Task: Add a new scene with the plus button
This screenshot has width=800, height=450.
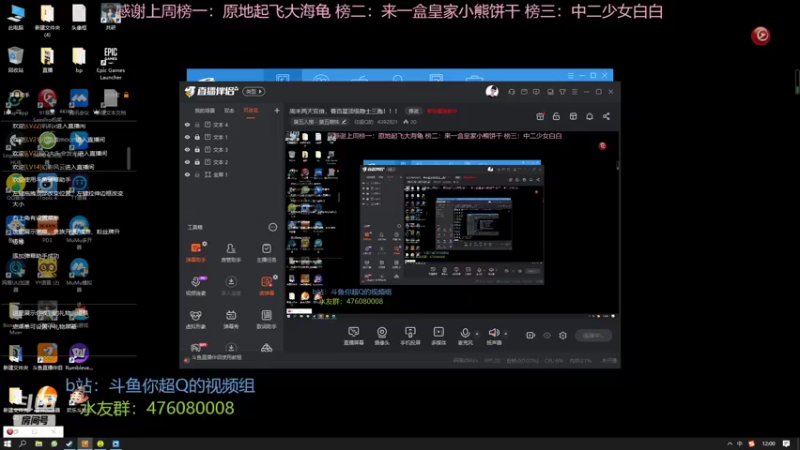Action: [x=277, y=110]
